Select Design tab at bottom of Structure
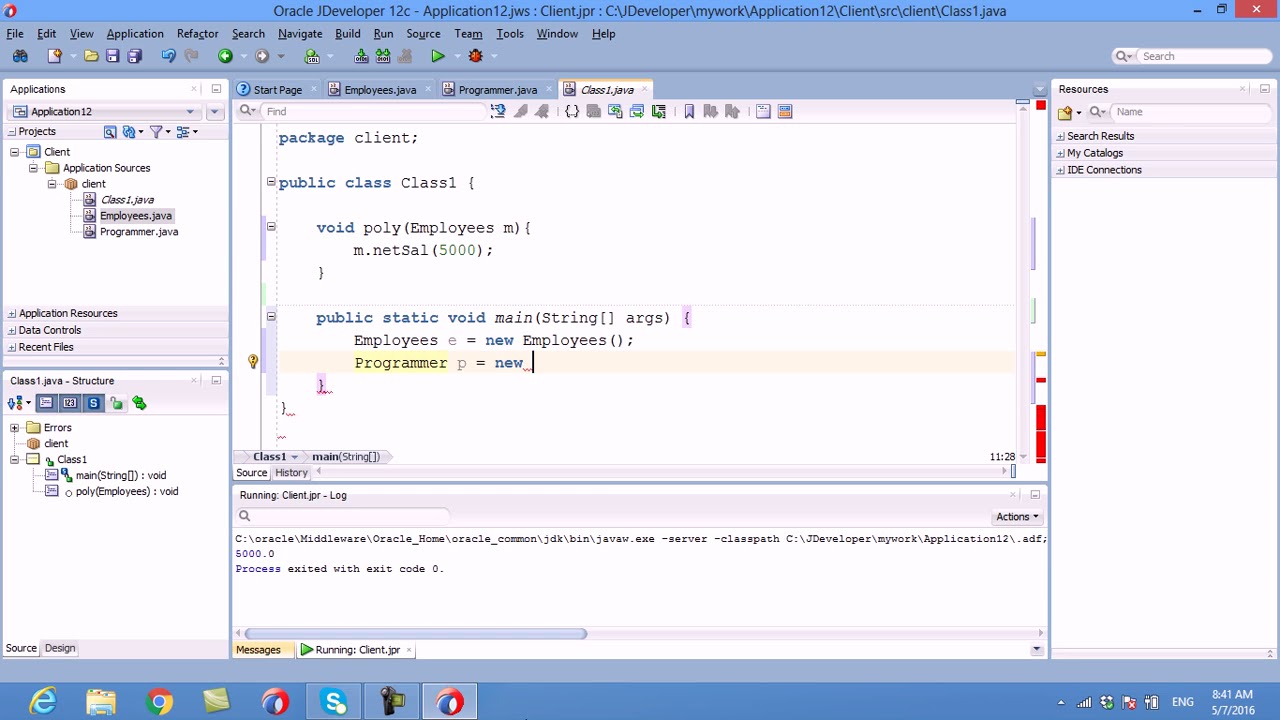The width and height of the screenshot is (1280, 720). click(x=60, y=648)
